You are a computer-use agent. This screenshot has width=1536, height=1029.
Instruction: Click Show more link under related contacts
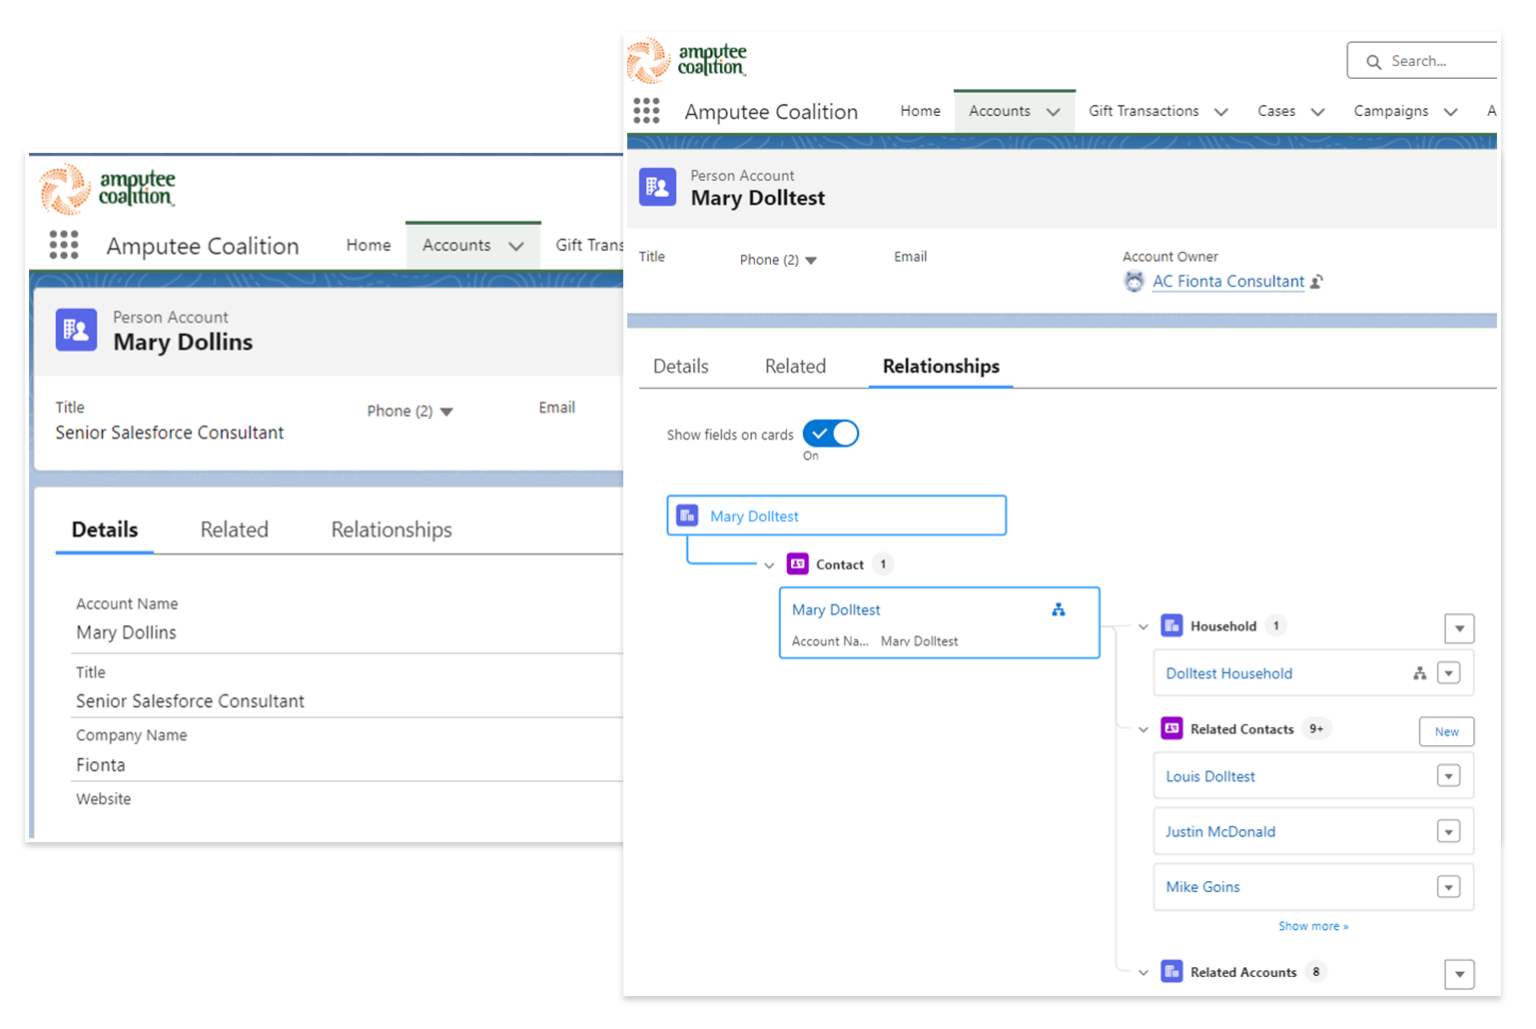[1313, 926]
